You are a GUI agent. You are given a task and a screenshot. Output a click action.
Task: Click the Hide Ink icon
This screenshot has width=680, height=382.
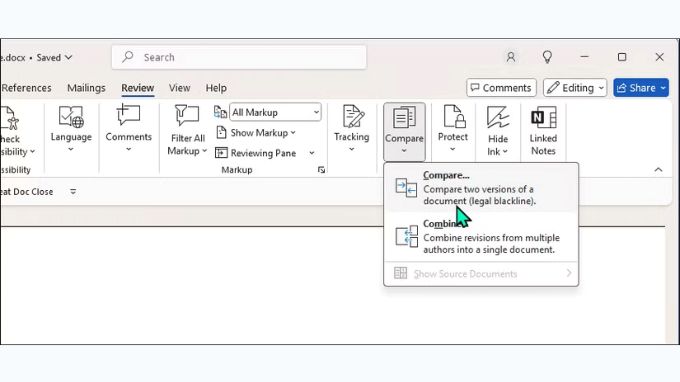click(x=498, y=118)
